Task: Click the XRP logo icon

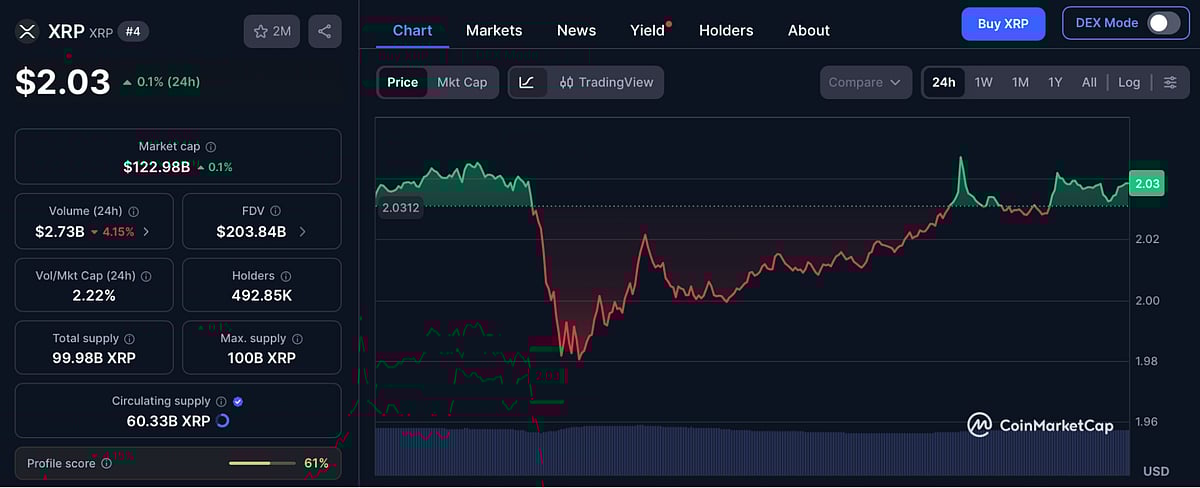Action: pos(27,31)
